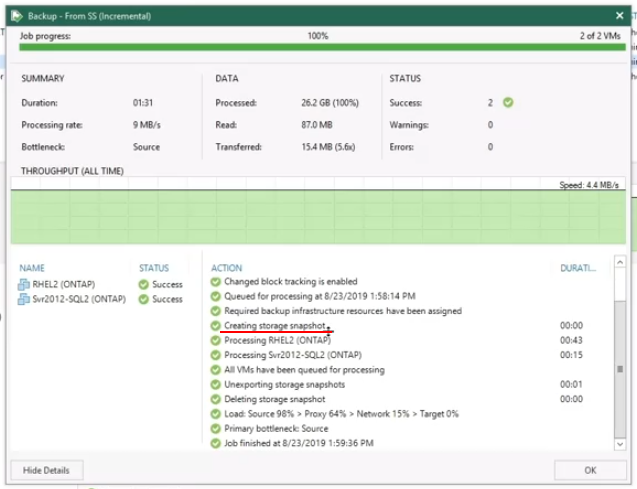Image resolution: width=637 pixels, height=489 pixels.
Task: Click the action list scroll up arrow
Action: point(620,262)
